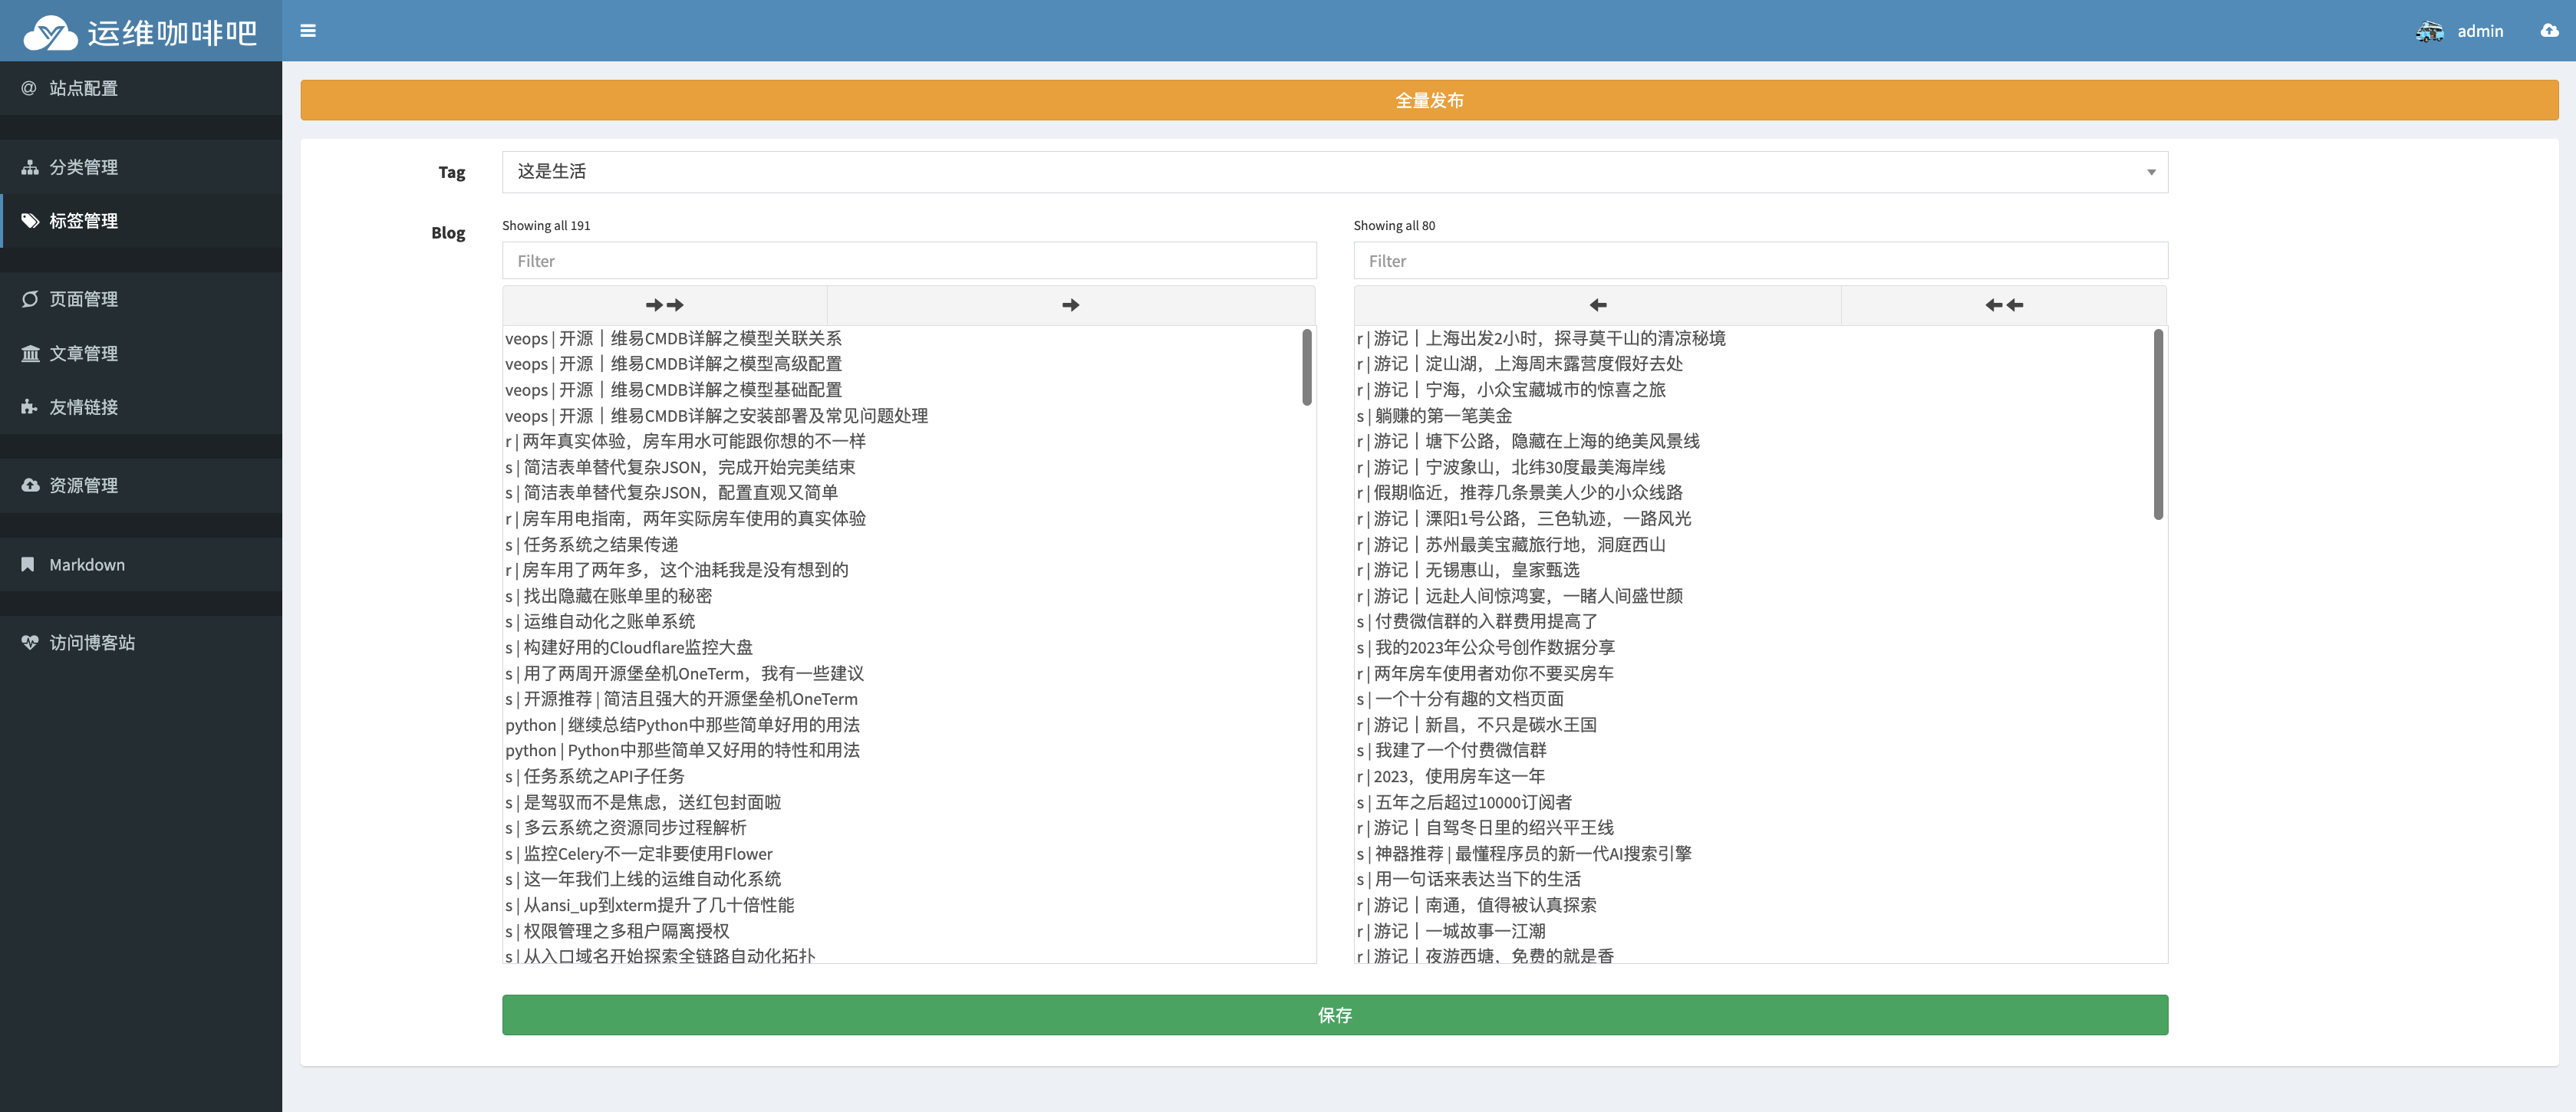Select 躺赚的第一笔美金 in right list
Image resolution: width=2576 pixels, height=1112 pixels.
pos(1443,416)
